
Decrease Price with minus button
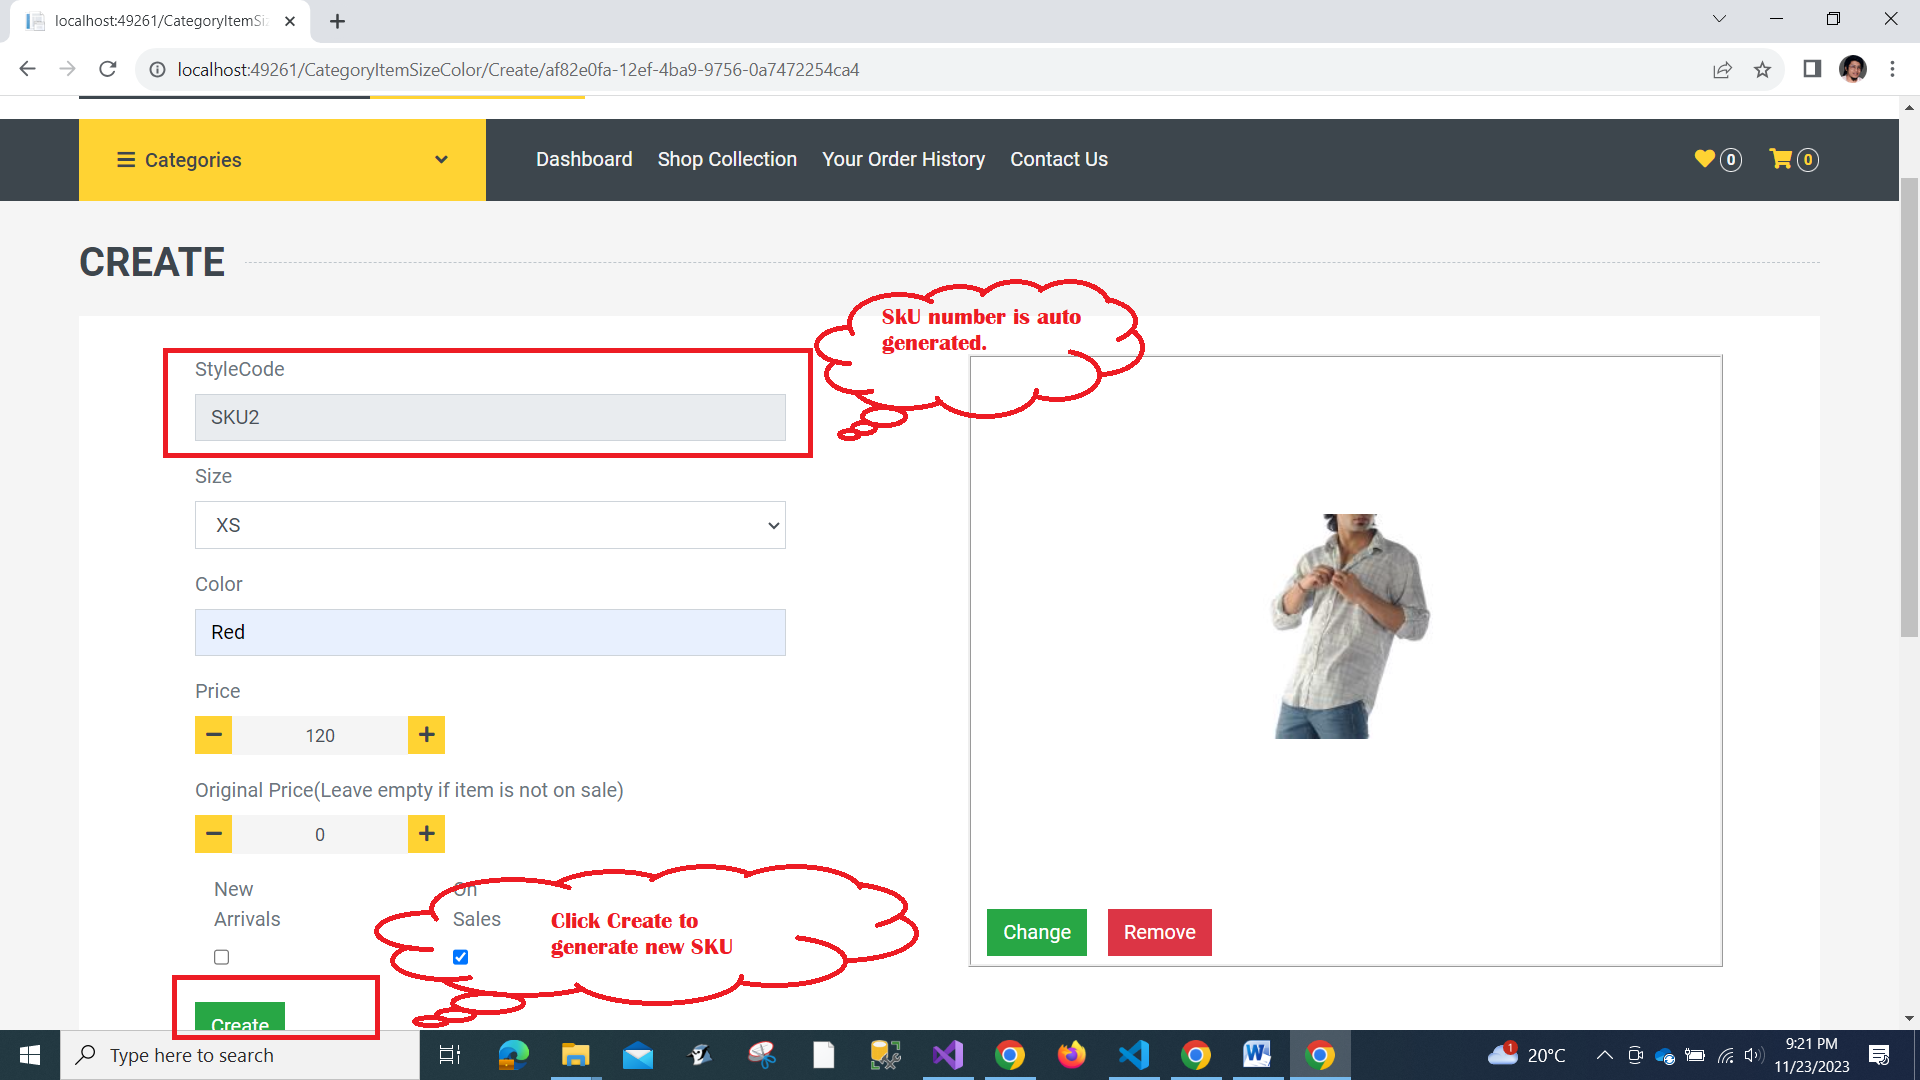click(x=213, y=735)
